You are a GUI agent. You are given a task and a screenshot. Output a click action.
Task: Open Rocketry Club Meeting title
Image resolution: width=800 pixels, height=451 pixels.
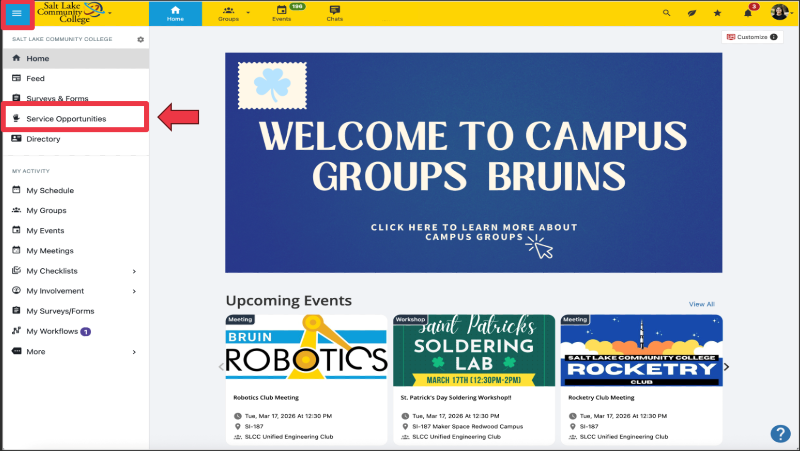(x=601, y=397)
